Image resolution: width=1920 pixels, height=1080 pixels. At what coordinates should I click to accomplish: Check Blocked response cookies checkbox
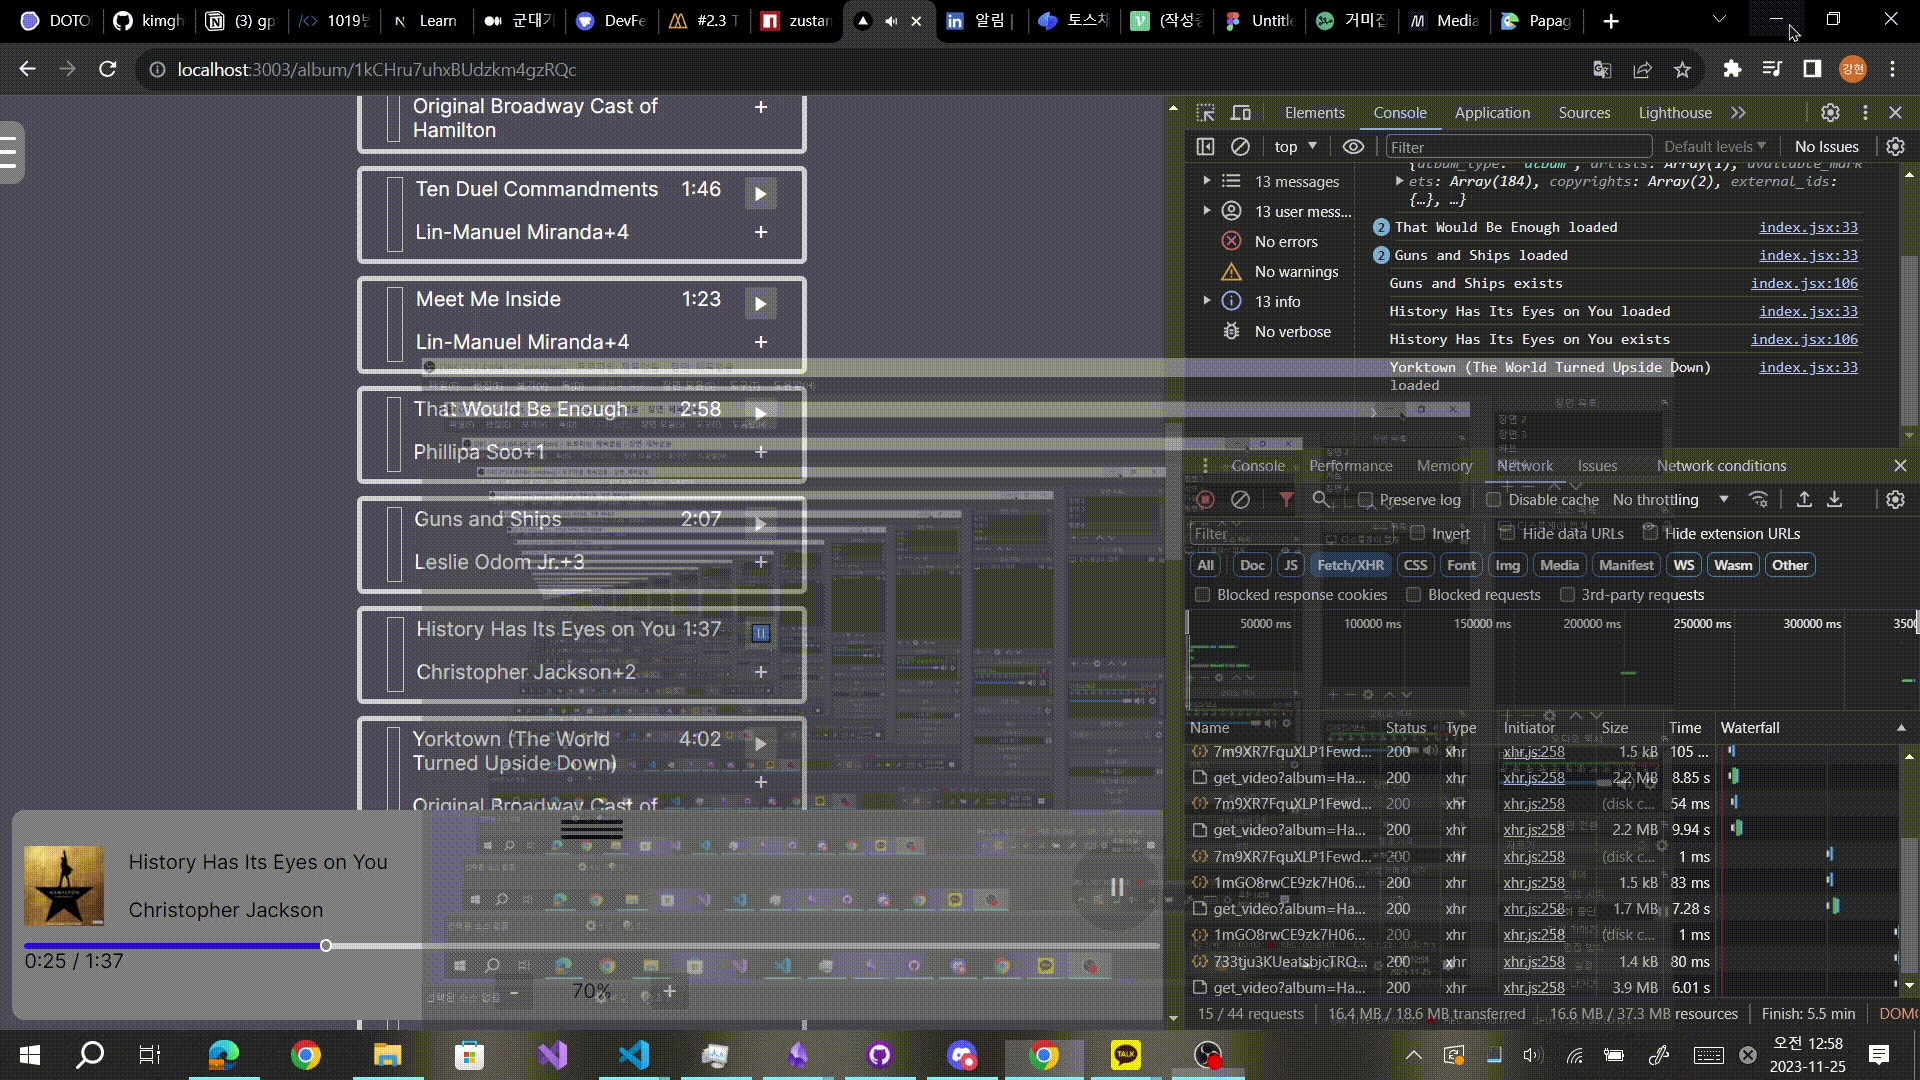pyautogui.click(x=1203, y=595)
